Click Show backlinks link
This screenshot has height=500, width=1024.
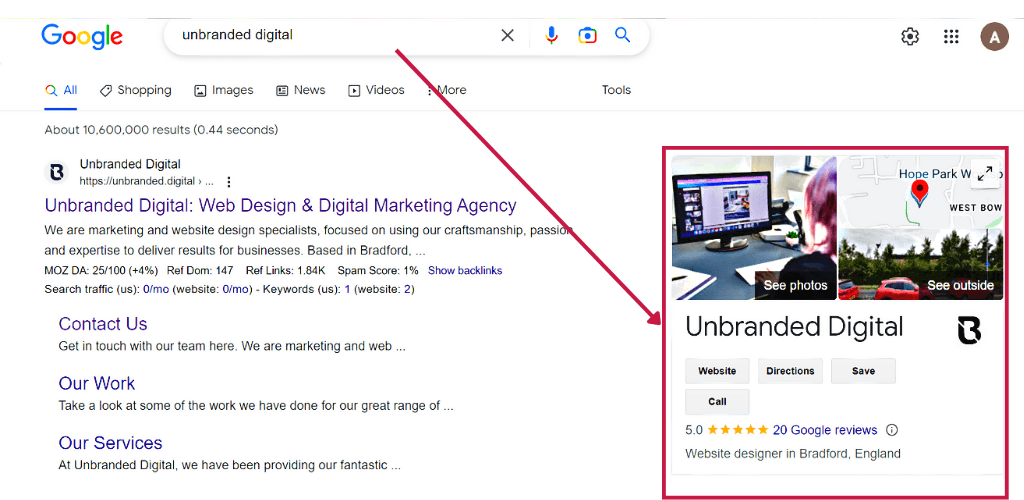[x=465, y=271]
